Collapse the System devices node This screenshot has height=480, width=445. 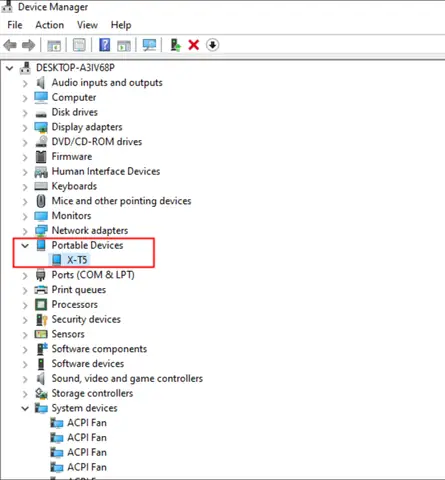click(x=25, y=409)
